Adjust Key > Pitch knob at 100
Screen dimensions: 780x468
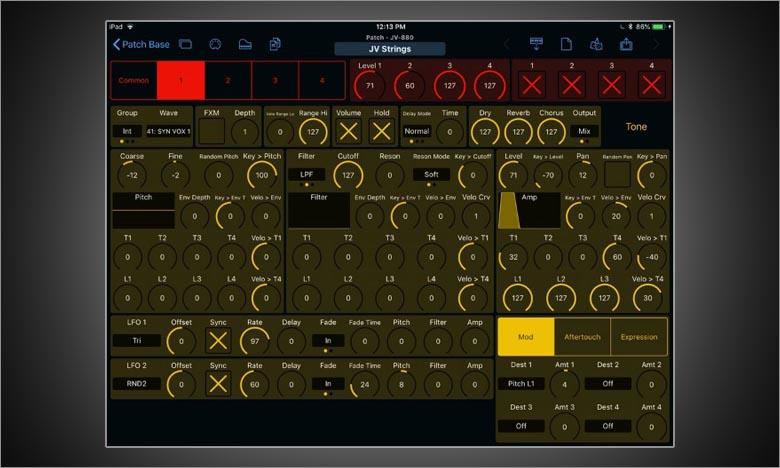(x=262, y=175)
